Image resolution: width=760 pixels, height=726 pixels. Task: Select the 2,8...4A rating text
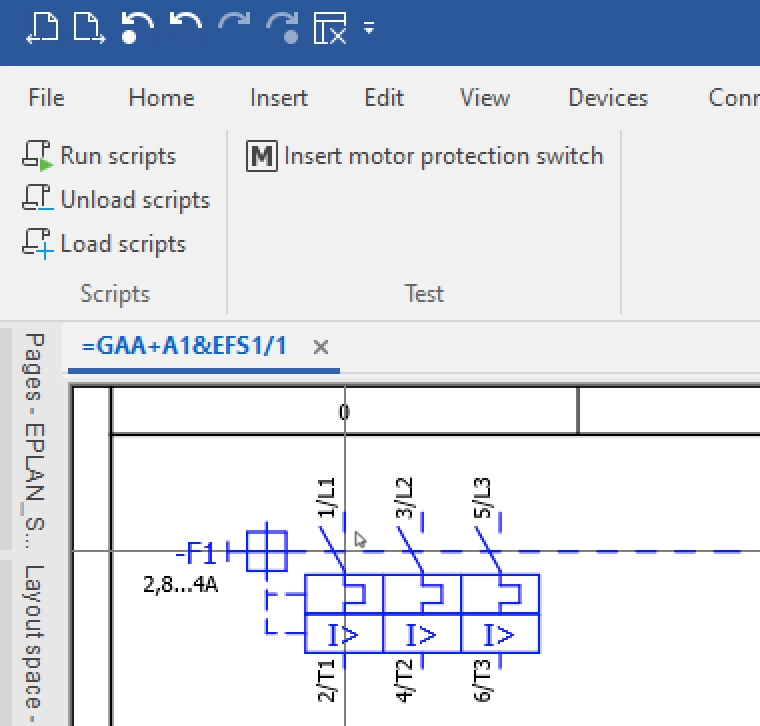(180, 584)
